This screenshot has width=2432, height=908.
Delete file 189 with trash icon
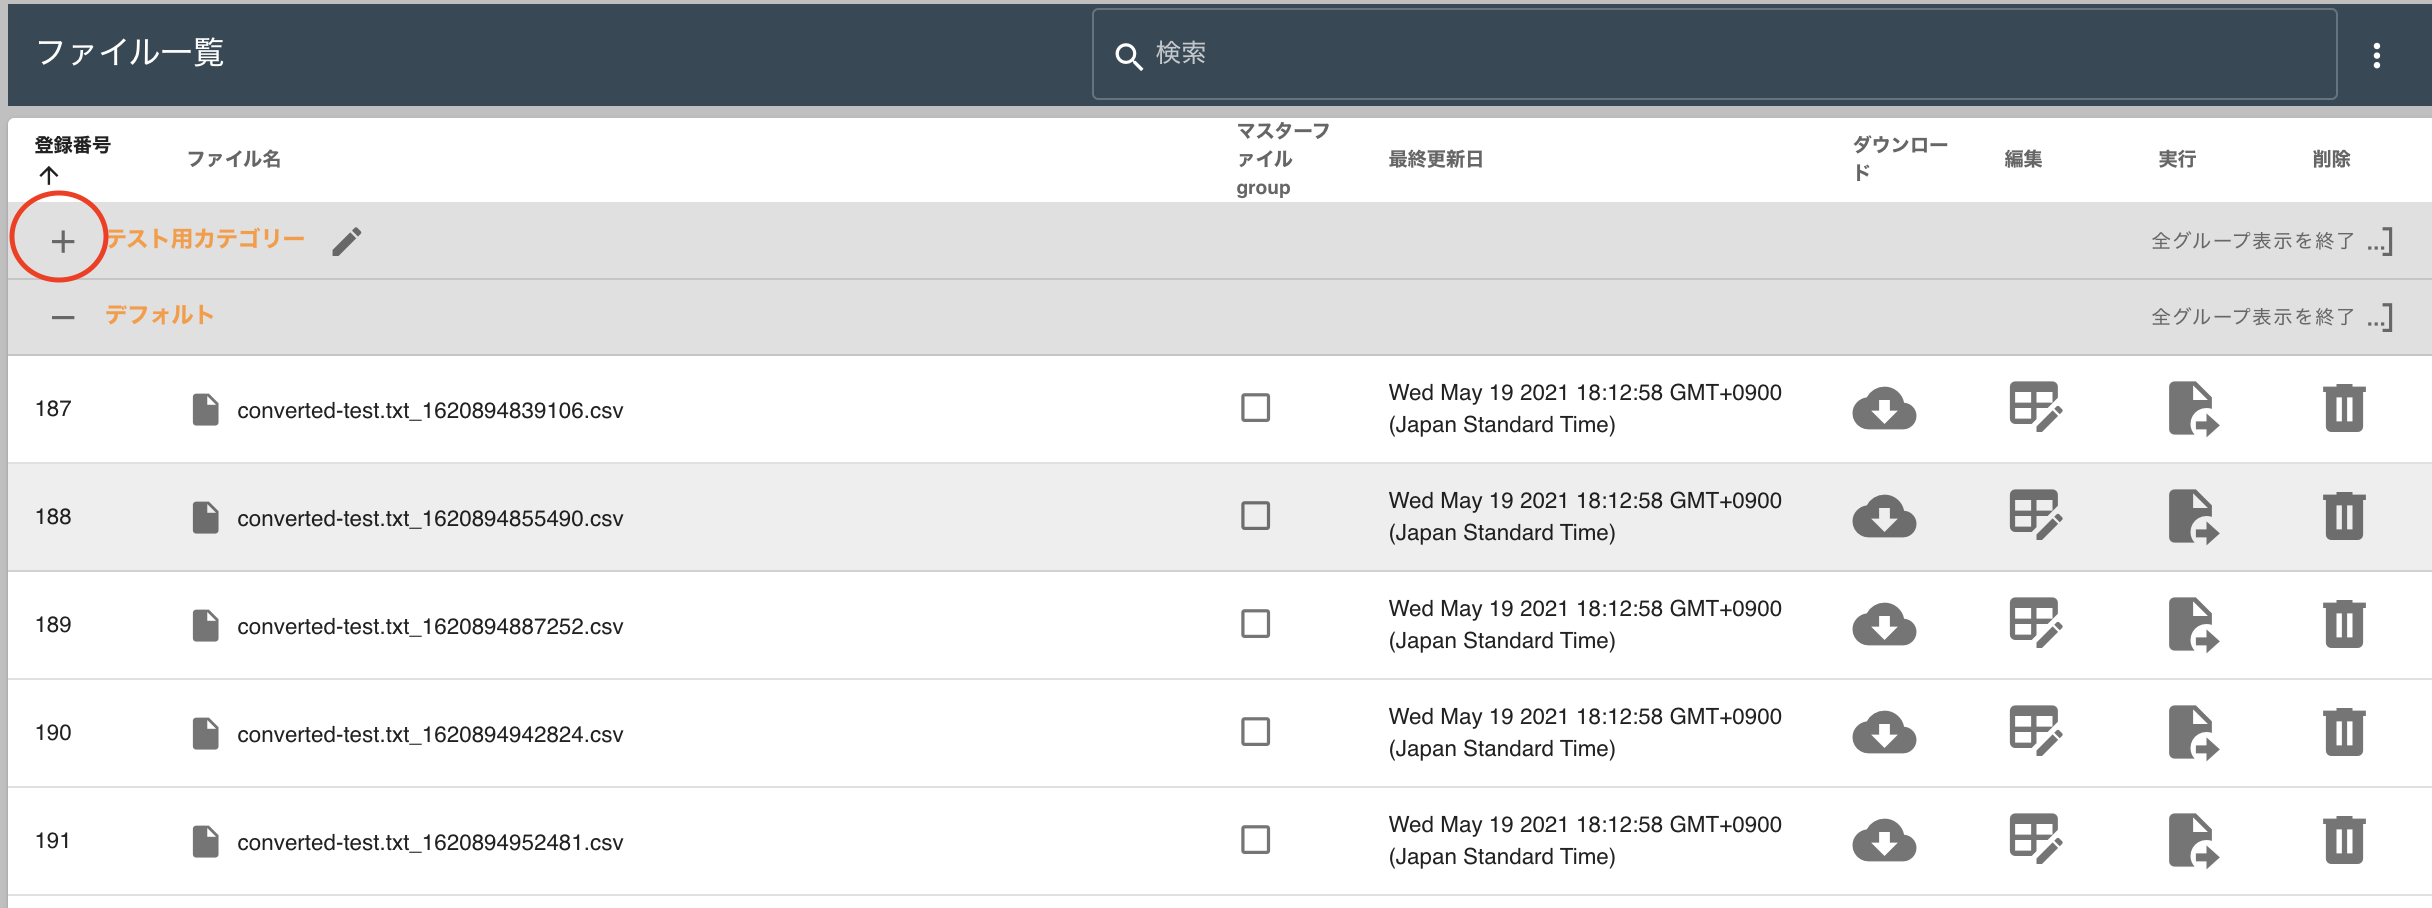tap(2344, 624)
